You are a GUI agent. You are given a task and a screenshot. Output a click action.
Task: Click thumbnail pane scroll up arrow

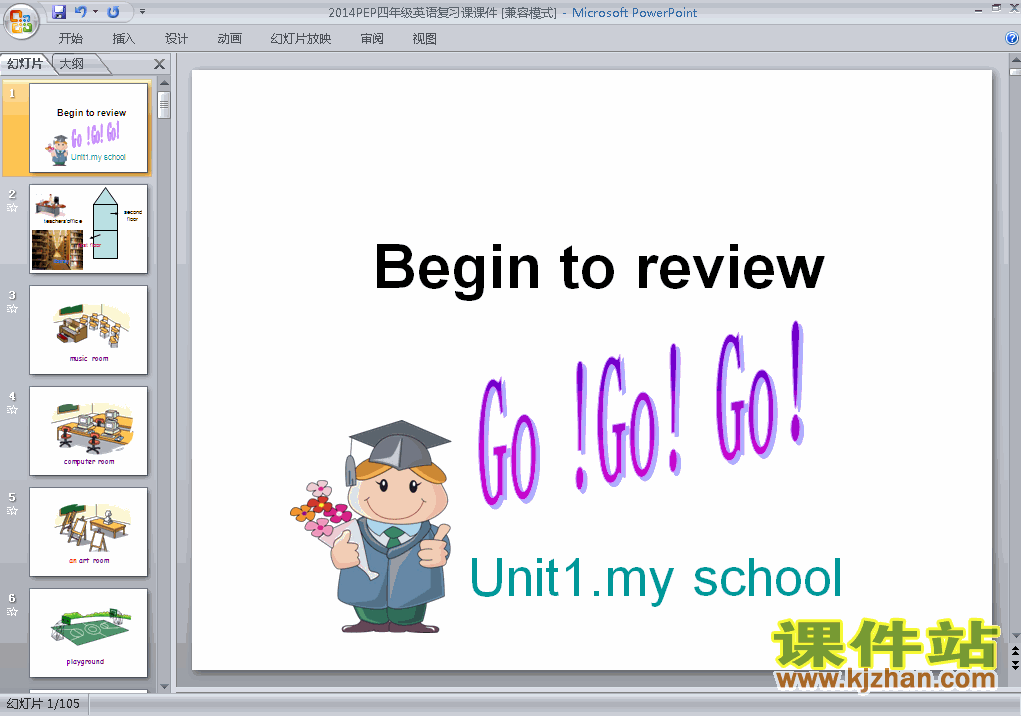tap(164, 83)
